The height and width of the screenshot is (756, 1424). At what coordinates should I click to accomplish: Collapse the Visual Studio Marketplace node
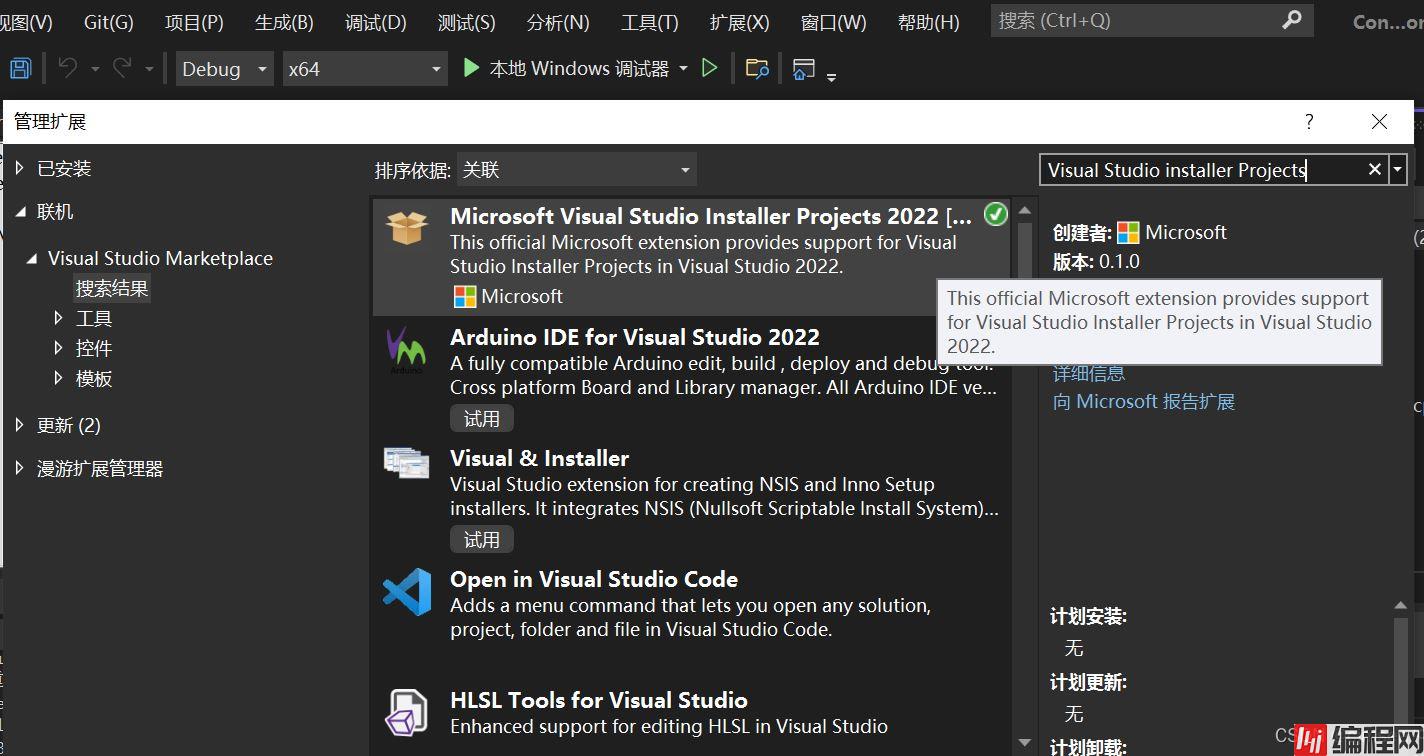click(32, 258)
